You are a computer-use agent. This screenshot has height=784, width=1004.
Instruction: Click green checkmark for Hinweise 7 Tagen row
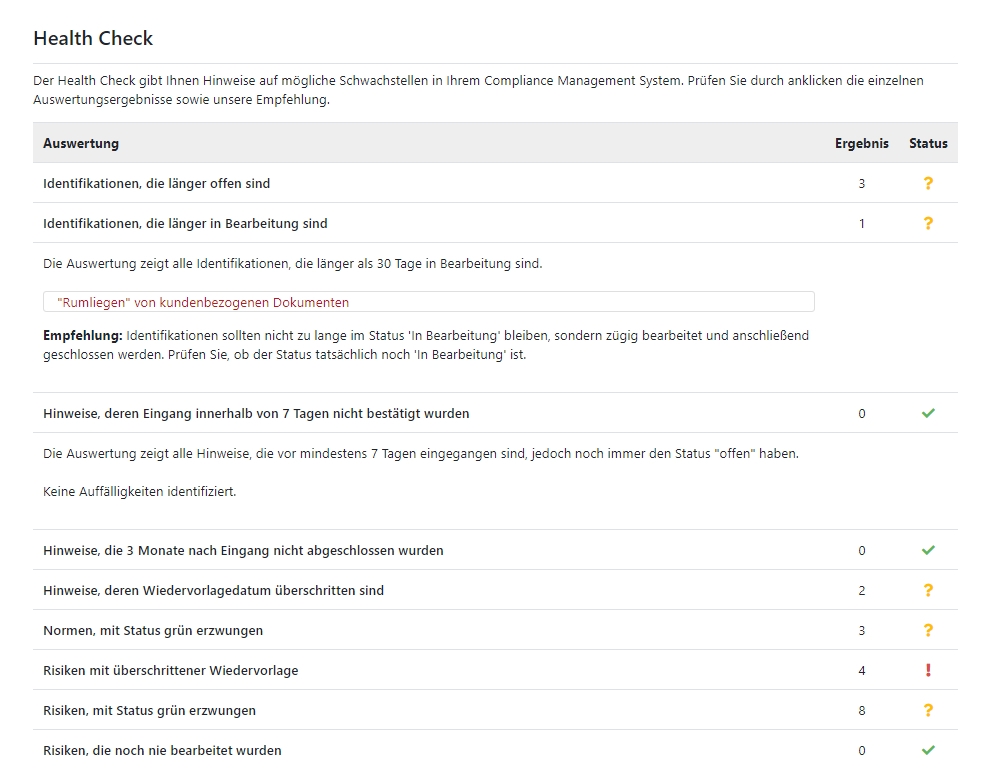(x=927, y=414)
